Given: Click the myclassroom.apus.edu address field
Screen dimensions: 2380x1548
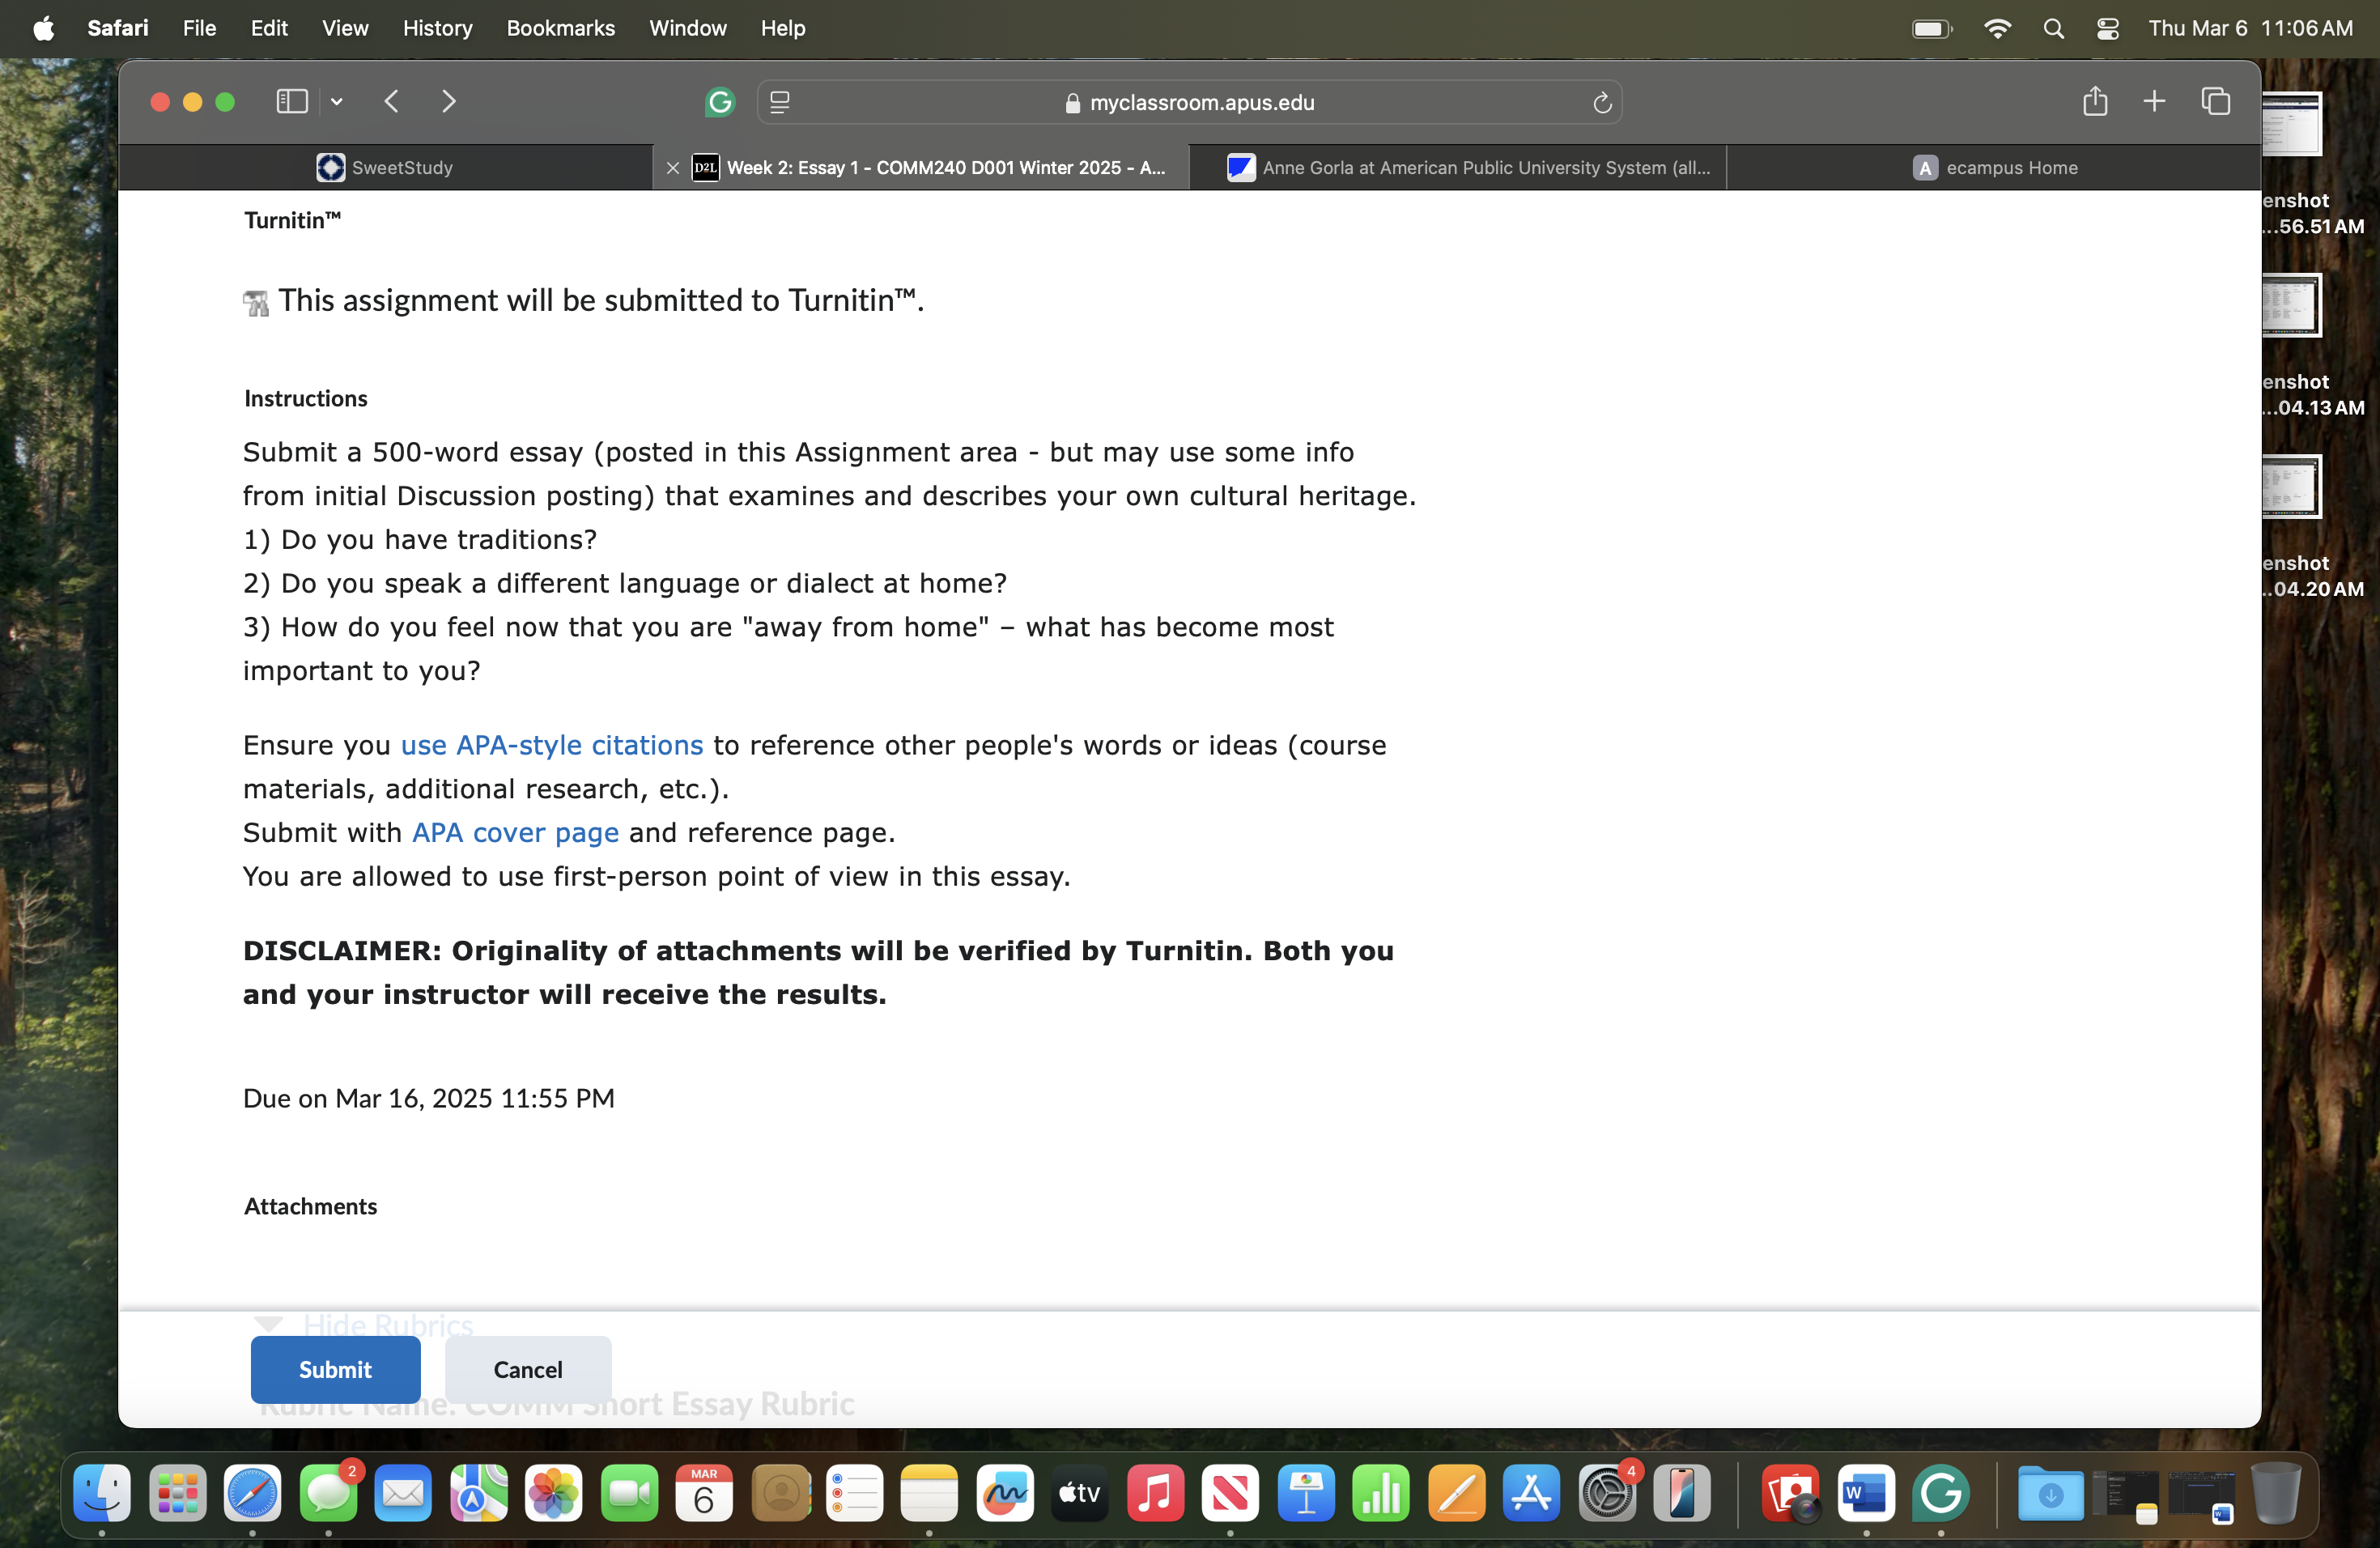Looking at the screenshot, I should [1190, 103].
